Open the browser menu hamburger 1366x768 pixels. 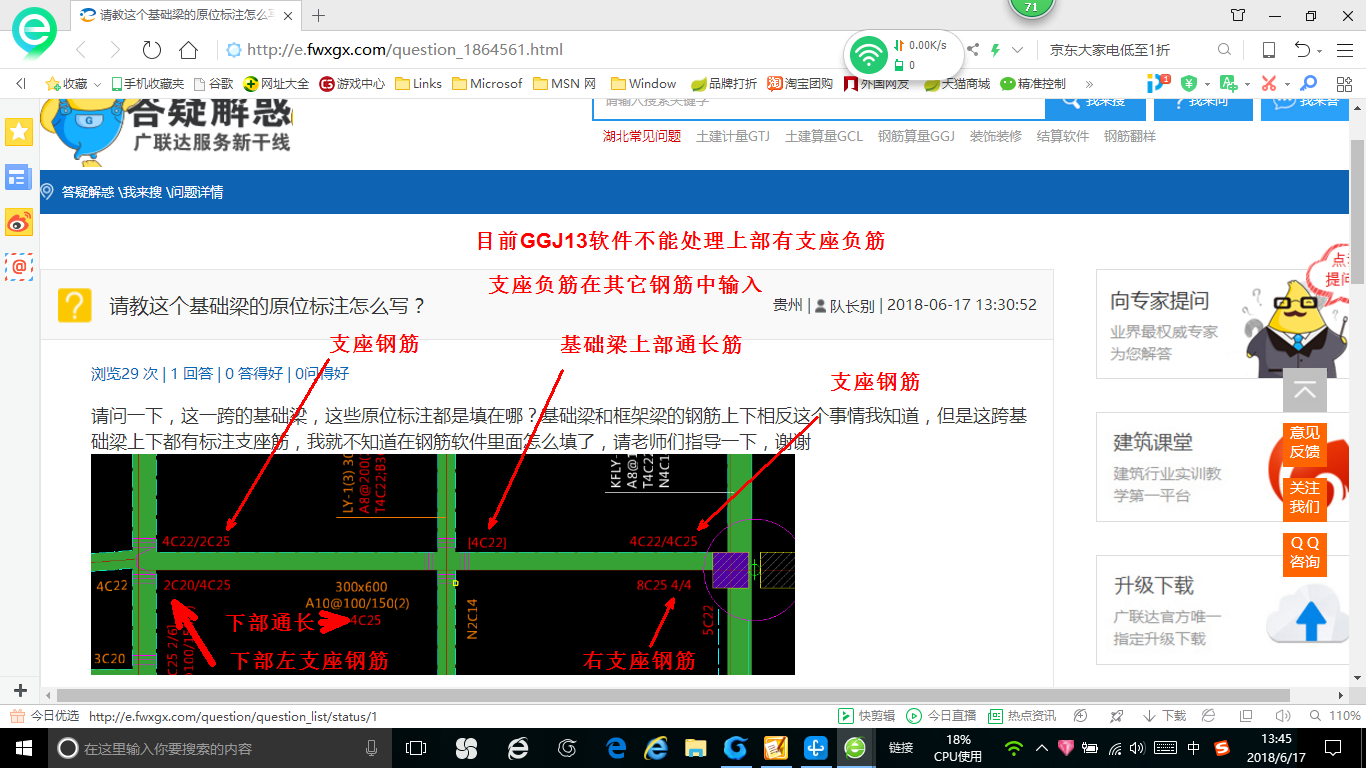[1345, 50]
